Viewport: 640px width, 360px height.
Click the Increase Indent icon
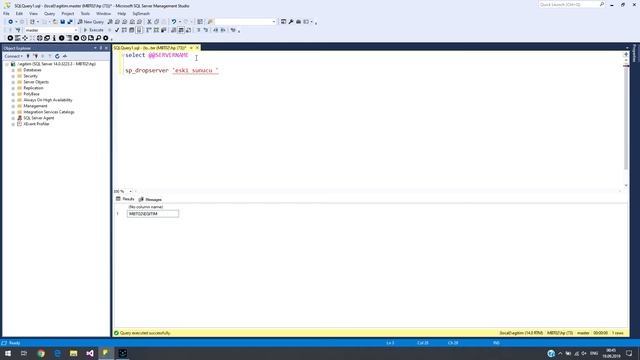click(x=223, y=30)
